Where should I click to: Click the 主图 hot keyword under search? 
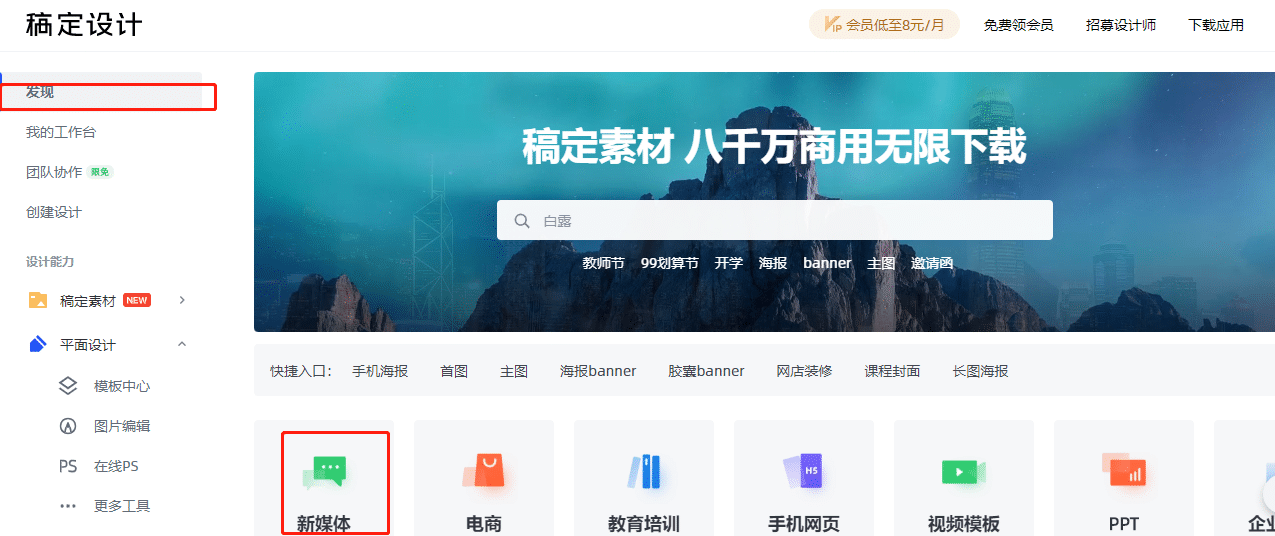pyautogui.click(x=881, y=263)
